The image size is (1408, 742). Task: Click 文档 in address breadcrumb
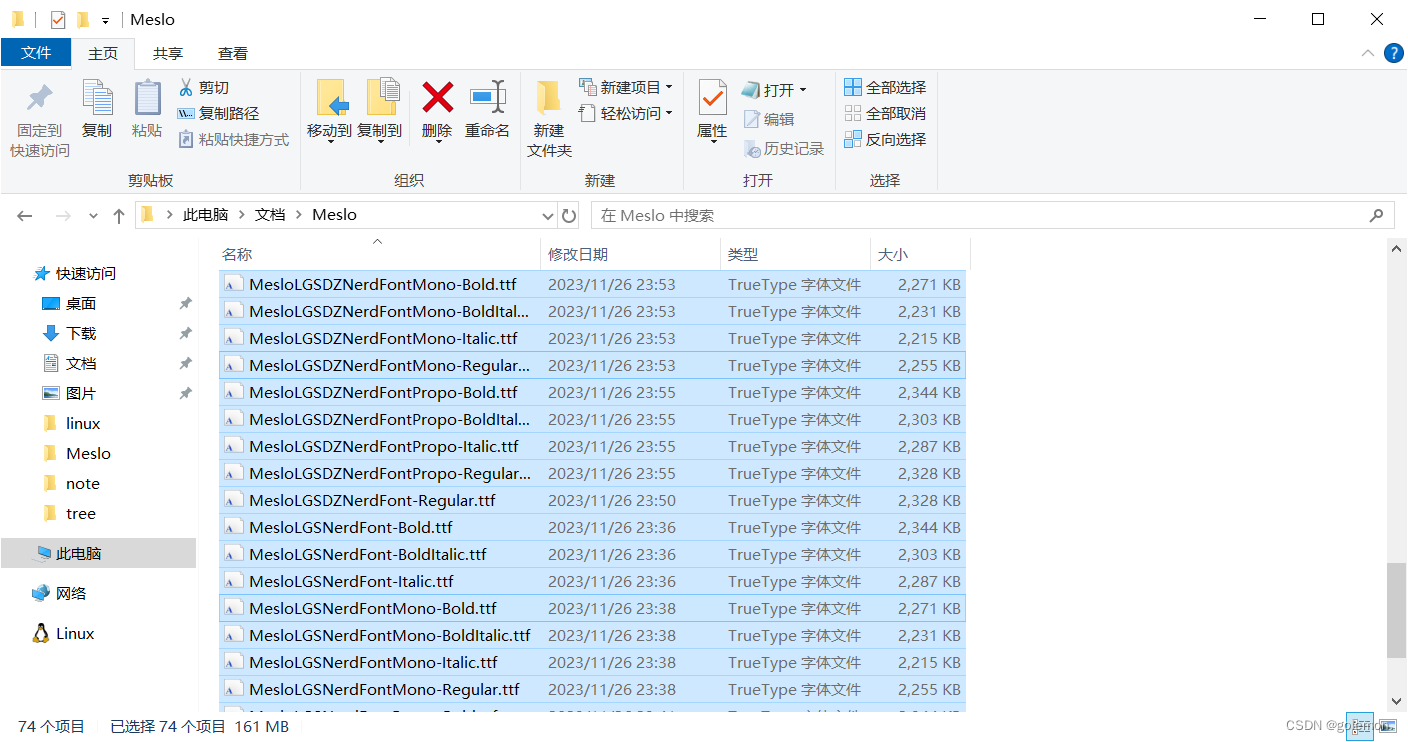pos(270,215)
